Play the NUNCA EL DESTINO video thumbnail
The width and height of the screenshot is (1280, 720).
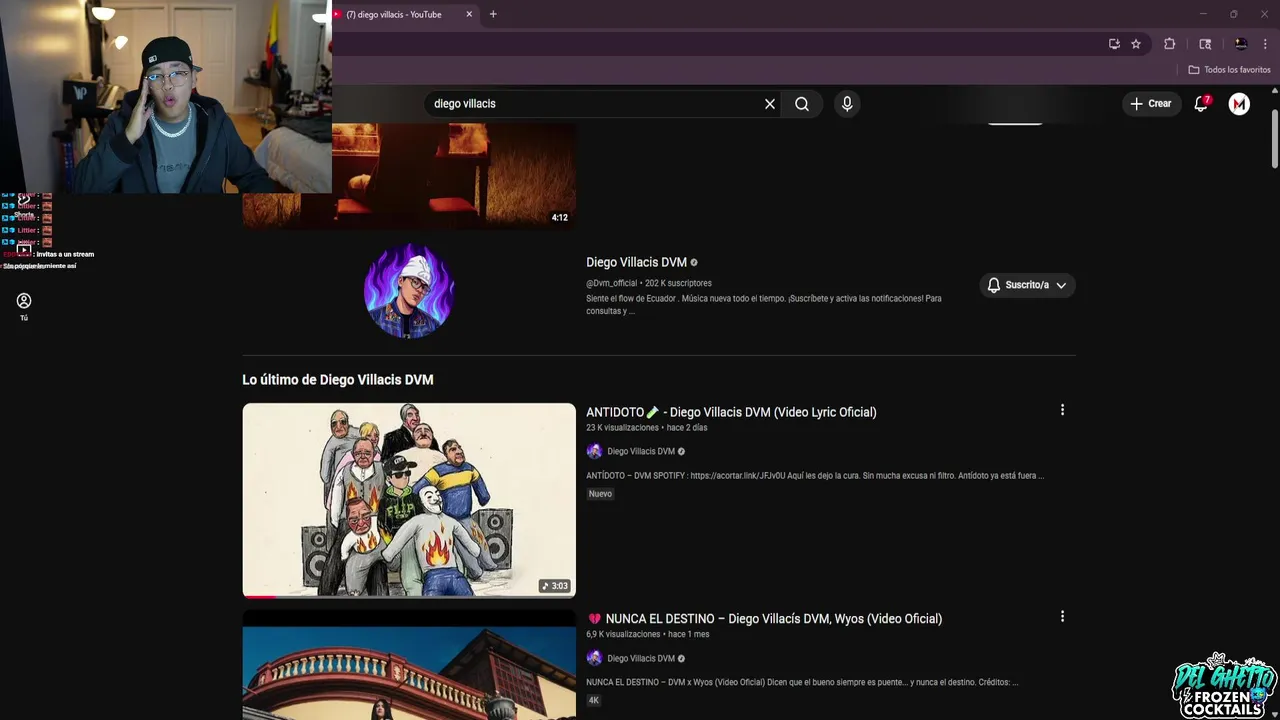click(409, 665)
